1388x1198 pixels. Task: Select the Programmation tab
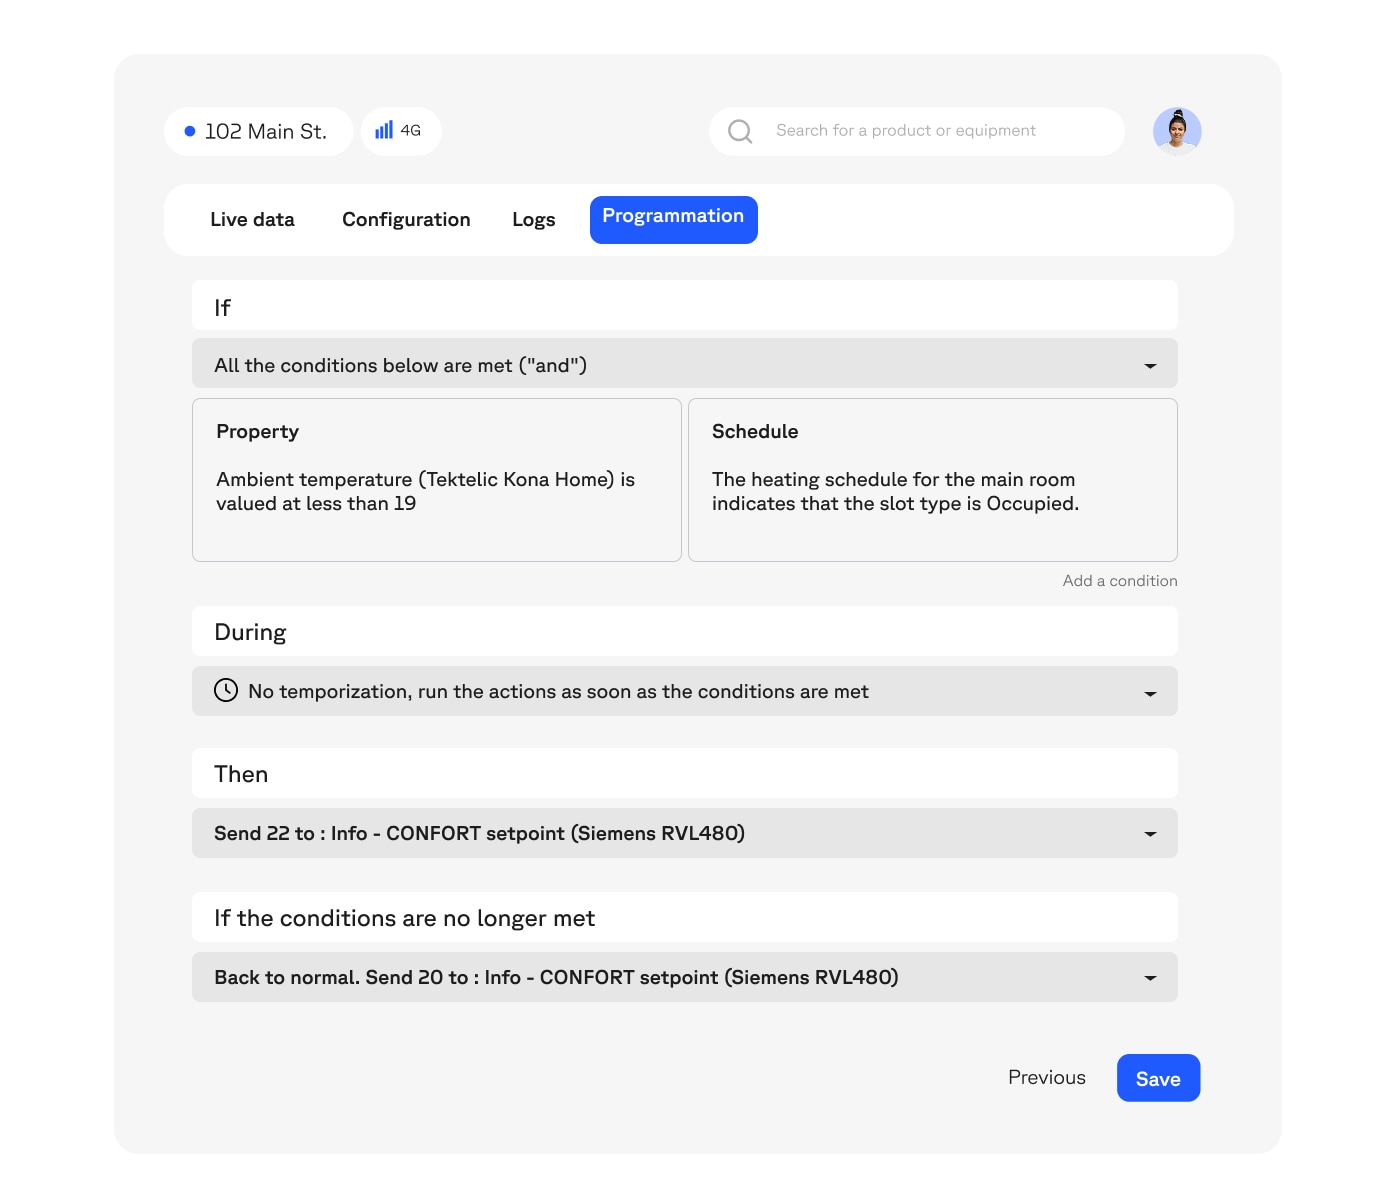(673, 219)
